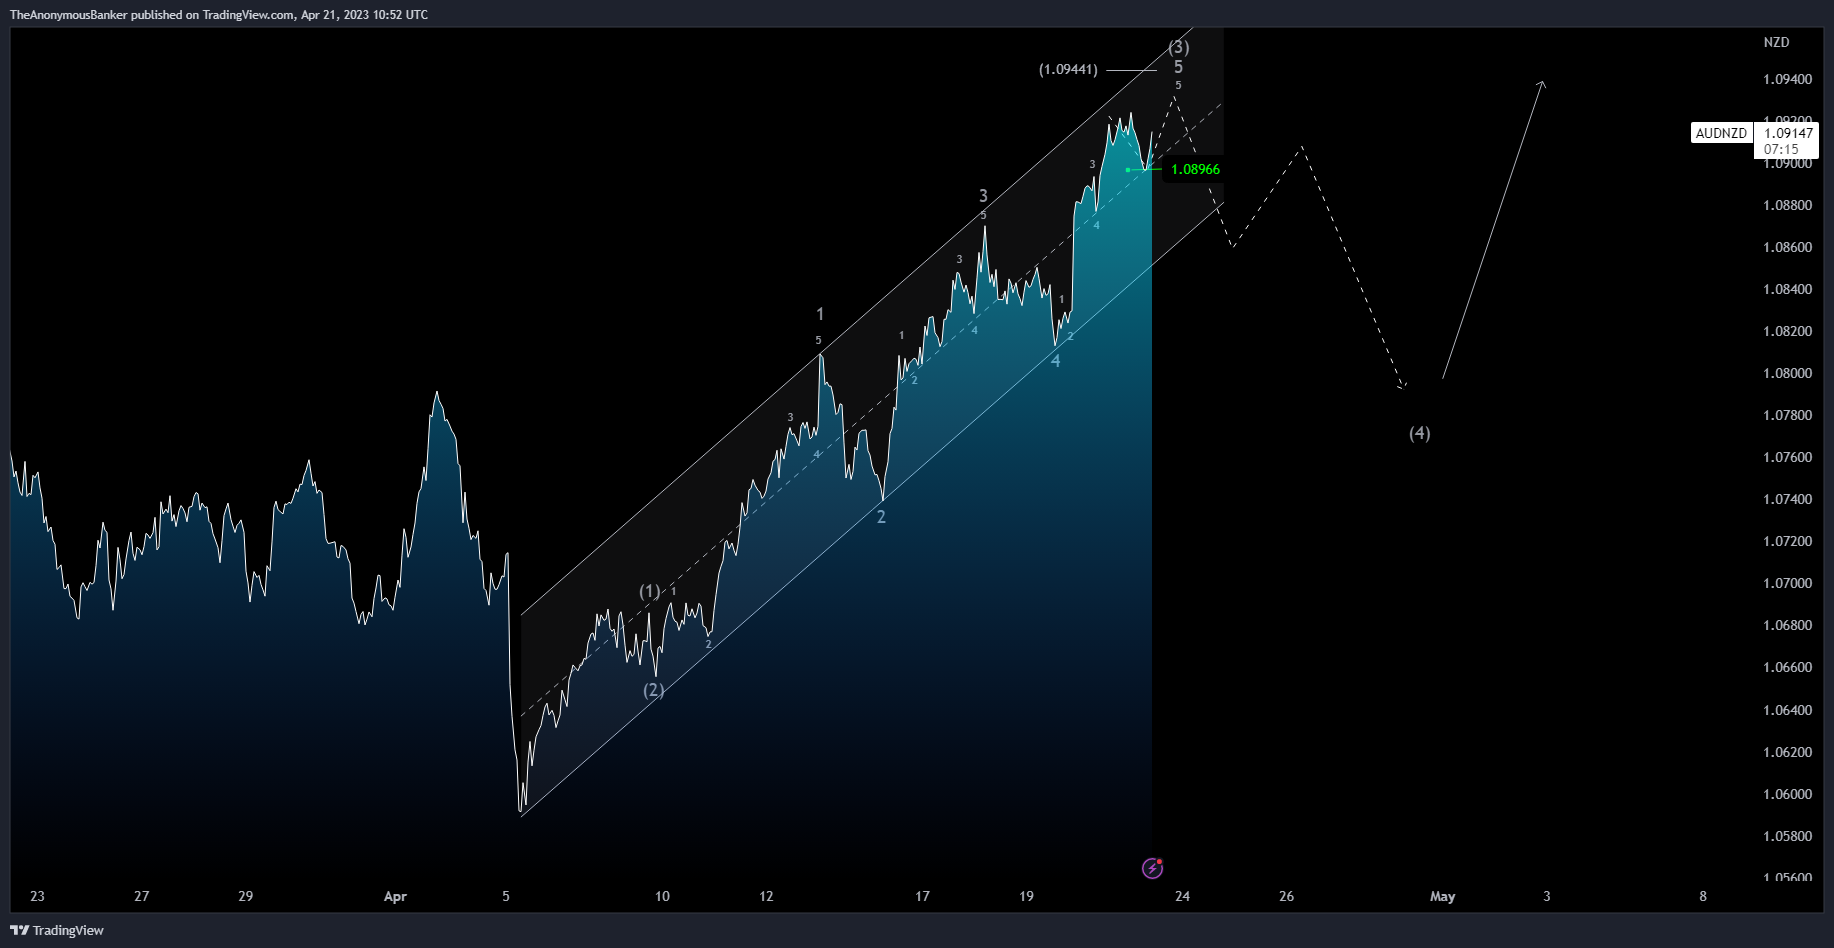Click the 1.07800 price axis value

tap(1787, 415)
